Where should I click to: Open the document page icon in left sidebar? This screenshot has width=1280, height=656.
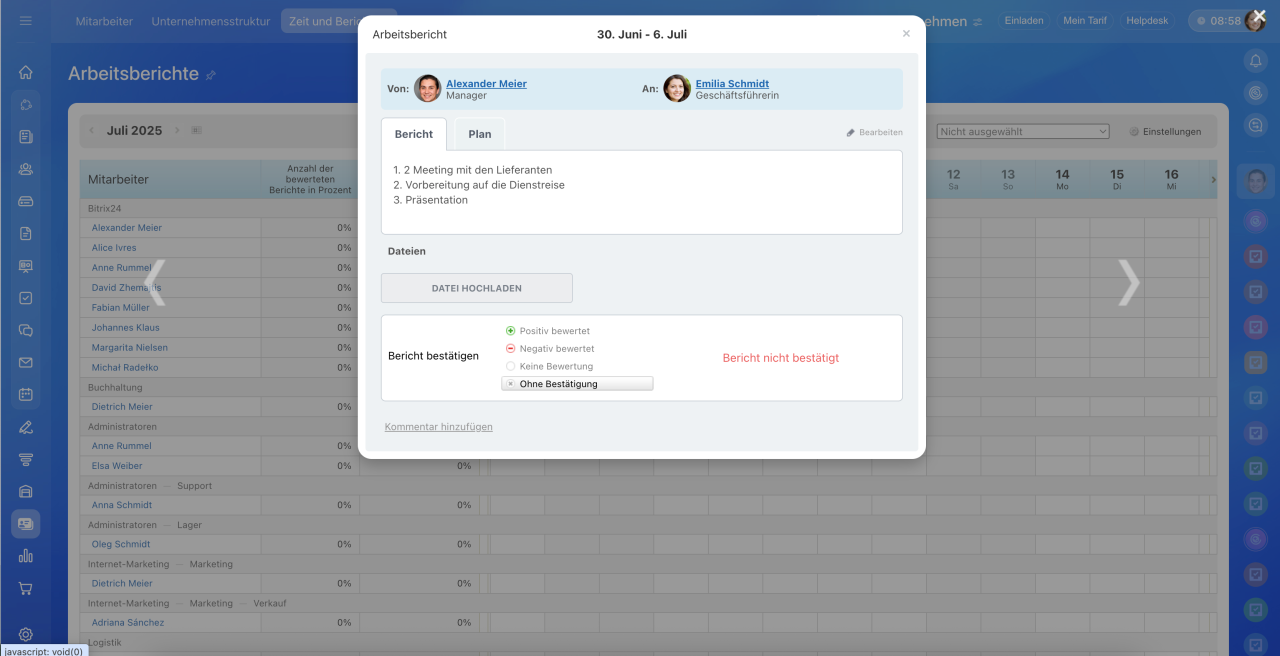coord(26,233)
